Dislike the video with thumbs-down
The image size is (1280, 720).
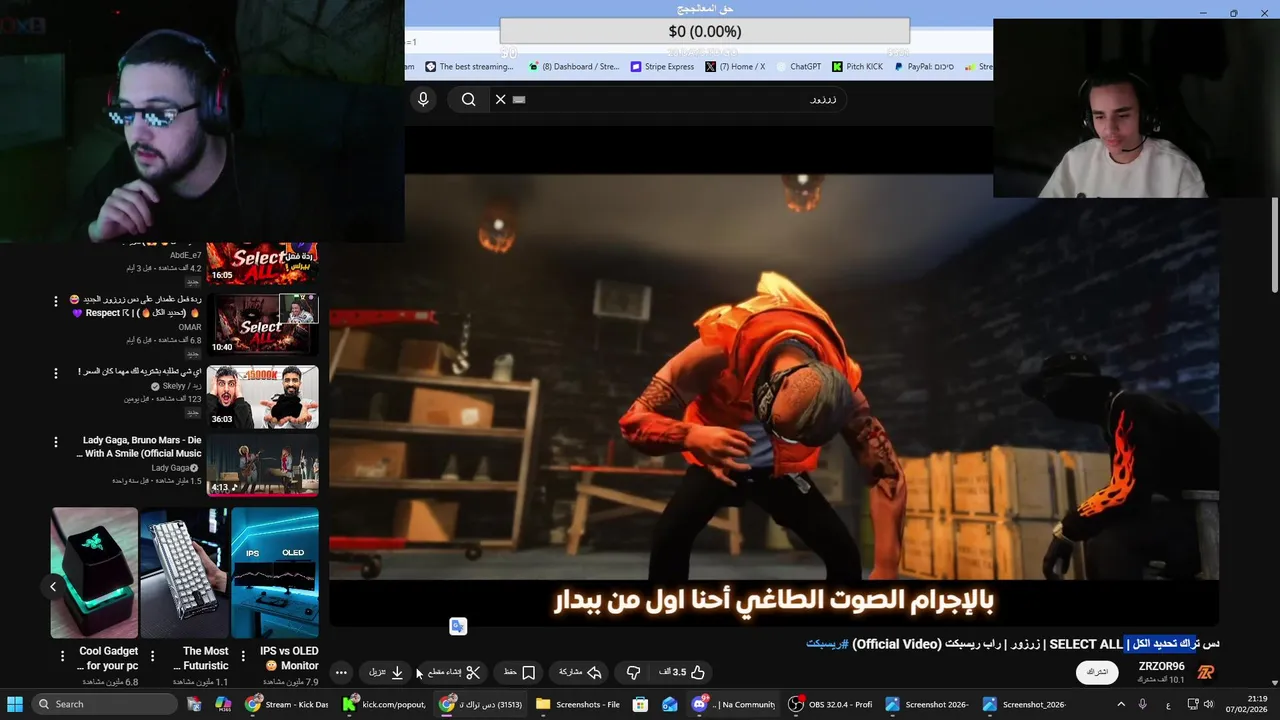633,672
